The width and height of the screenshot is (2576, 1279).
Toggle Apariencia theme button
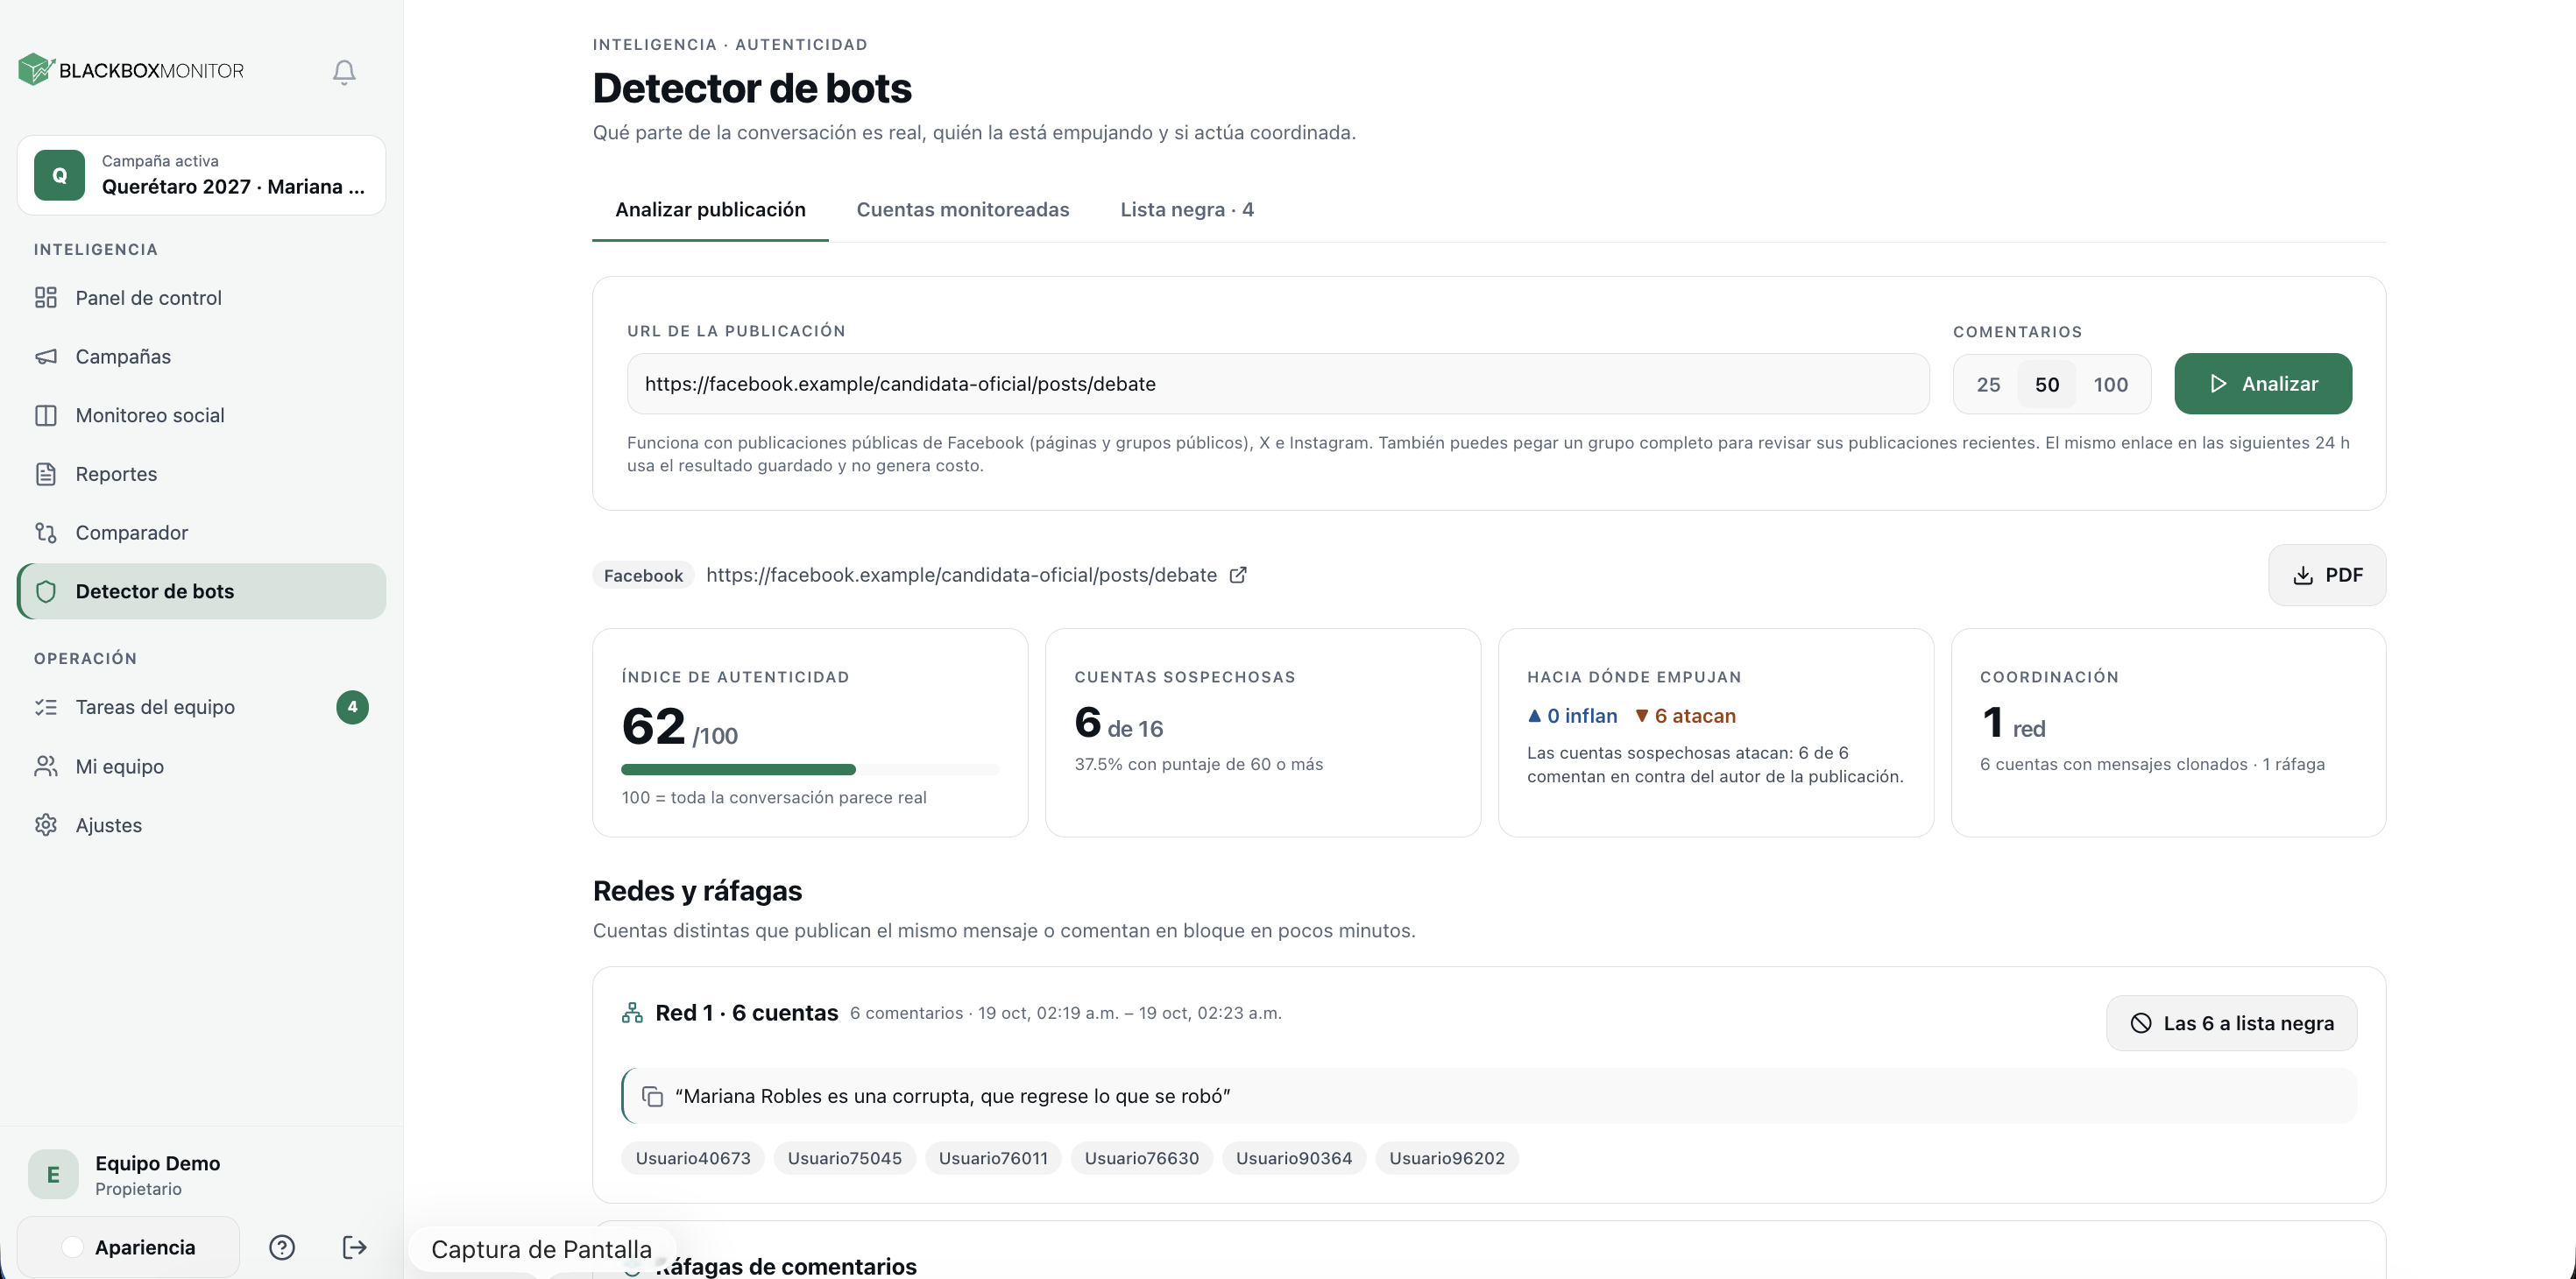pos(129,1247)
